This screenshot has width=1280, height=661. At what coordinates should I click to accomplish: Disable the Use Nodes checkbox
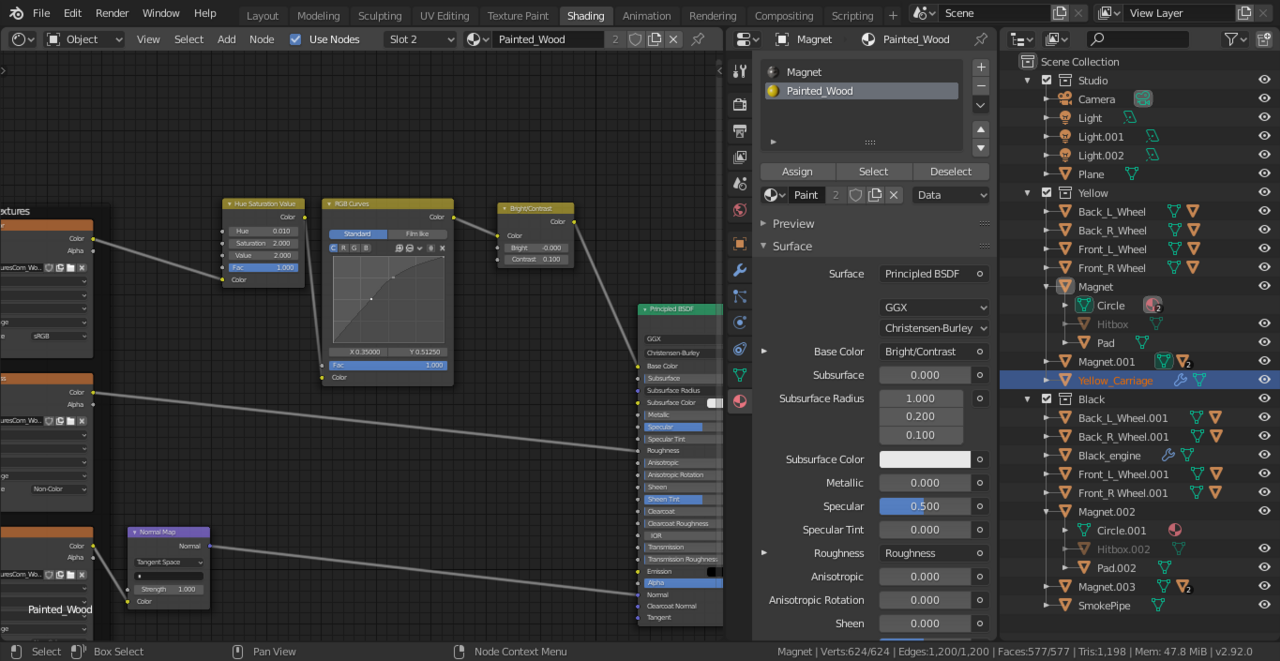296,39
